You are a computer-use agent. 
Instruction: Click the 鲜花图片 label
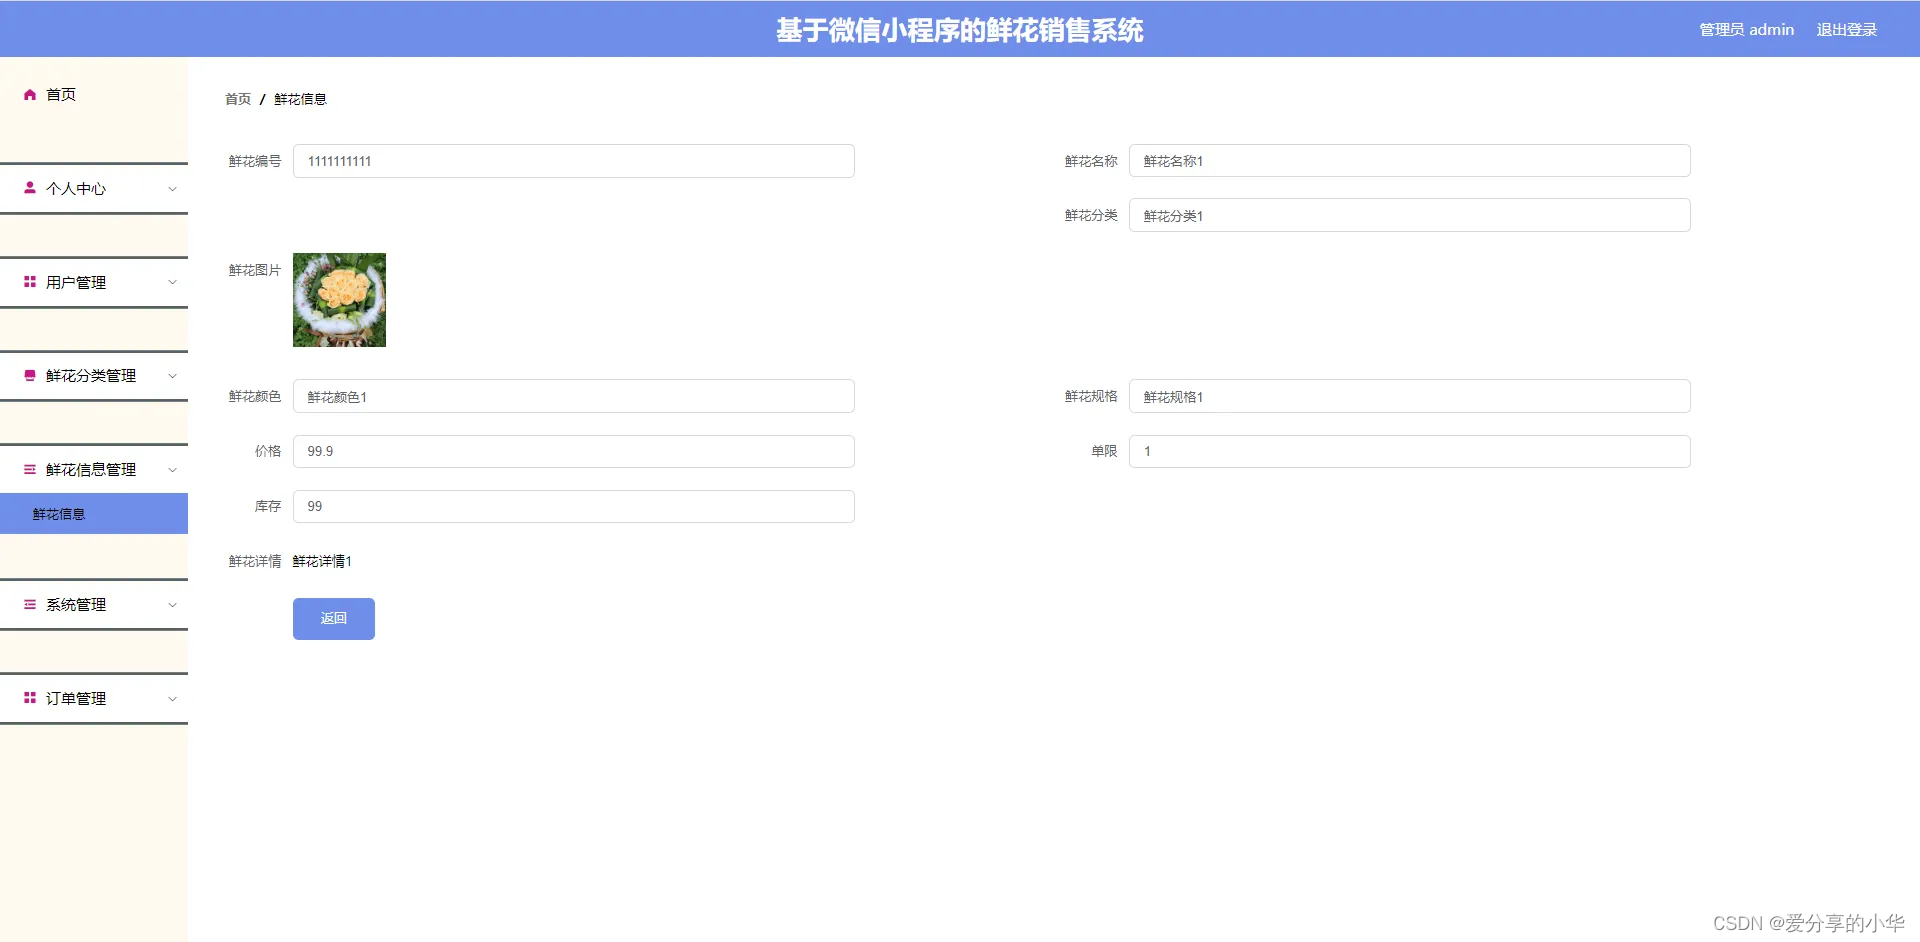pyautogui.click(x=255, y=270)
